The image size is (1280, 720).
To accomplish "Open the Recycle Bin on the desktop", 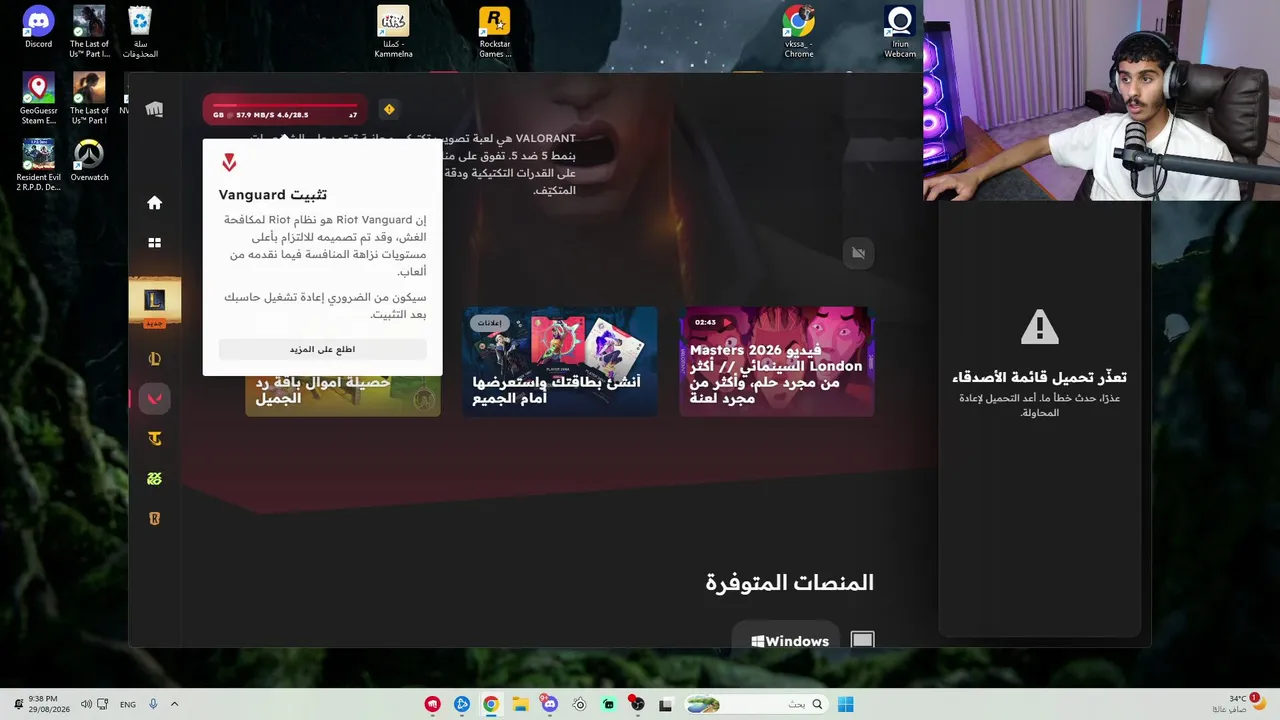I will (140, 33).
